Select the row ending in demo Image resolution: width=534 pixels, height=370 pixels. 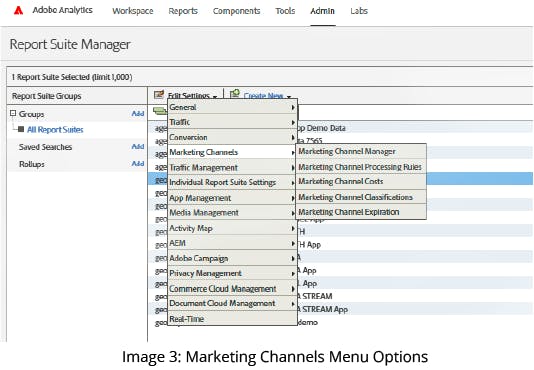click(x=341, y=322)
